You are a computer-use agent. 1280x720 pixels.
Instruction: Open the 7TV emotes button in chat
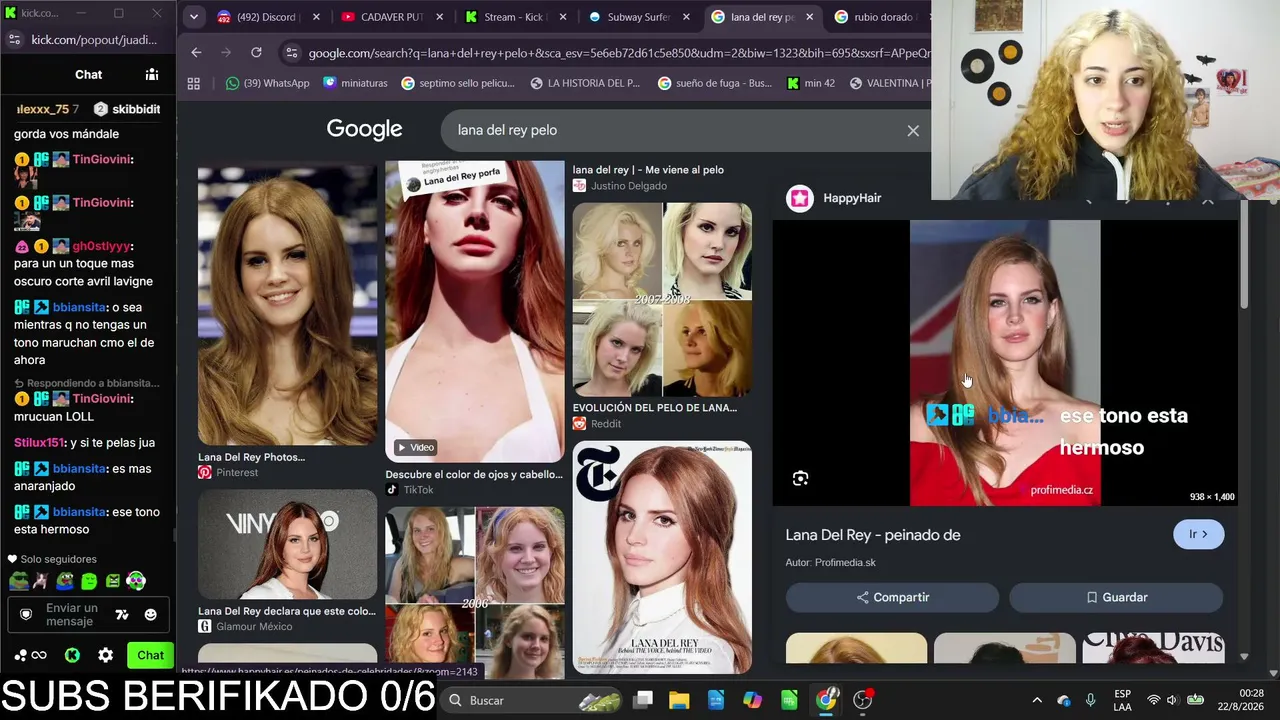click(x=122, y=615)
